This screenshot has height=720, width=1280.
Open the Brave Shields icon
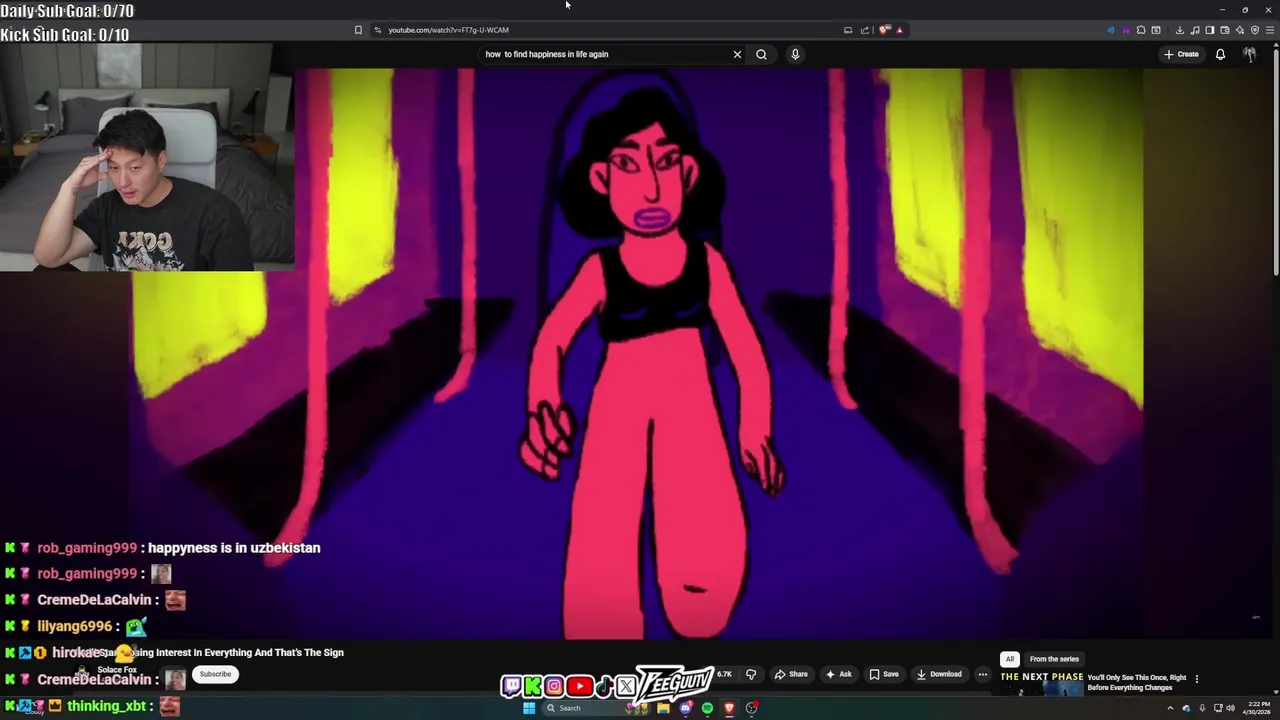click(884, 30)
